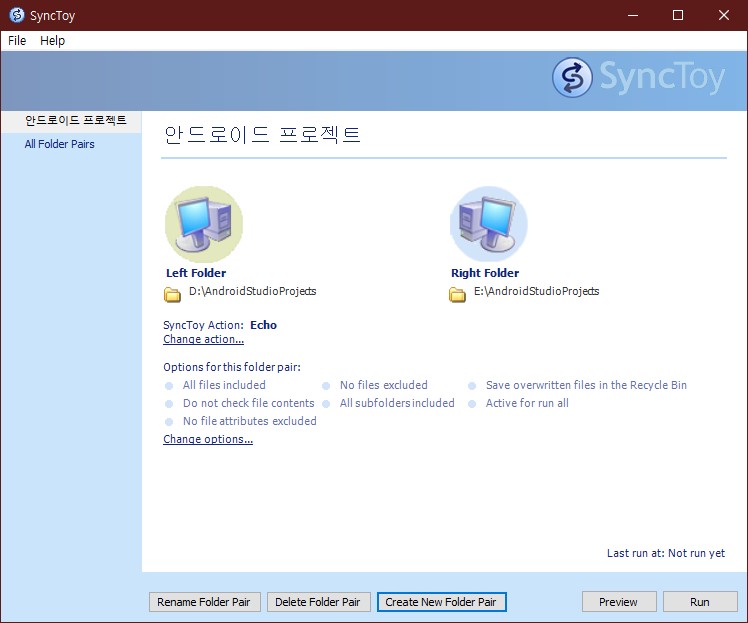Click the Left Folder heading label
Screen dimensions: 748x623
pos(196,273)
